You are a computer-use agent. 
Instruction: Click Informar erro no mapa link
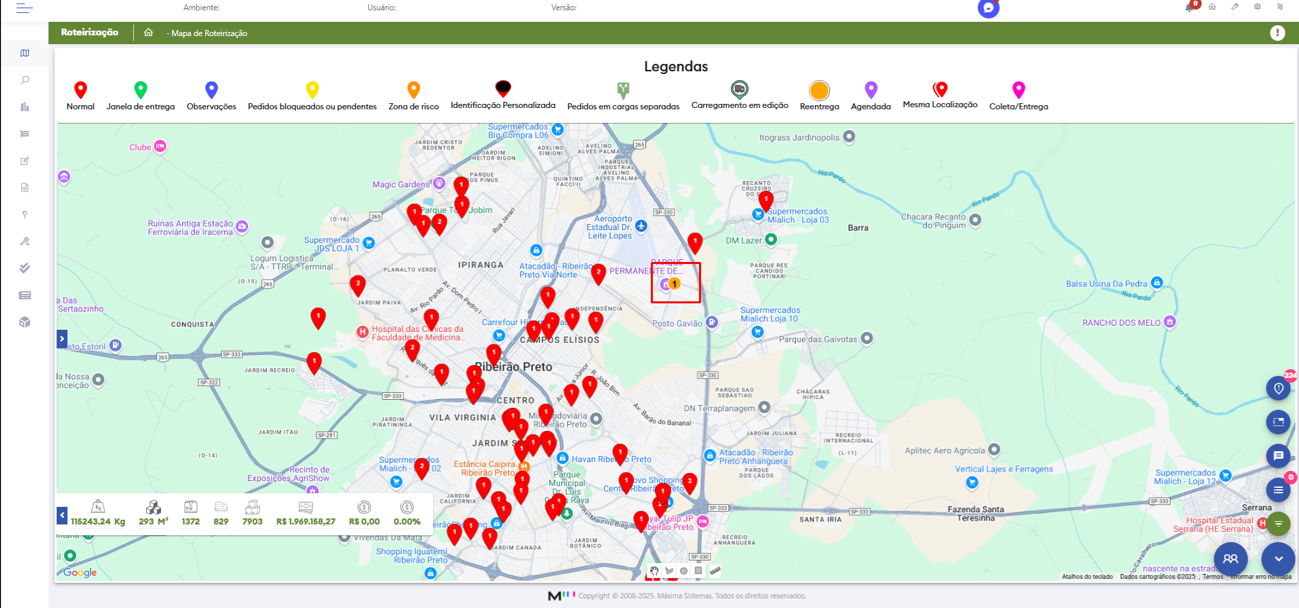(1260, 577)
